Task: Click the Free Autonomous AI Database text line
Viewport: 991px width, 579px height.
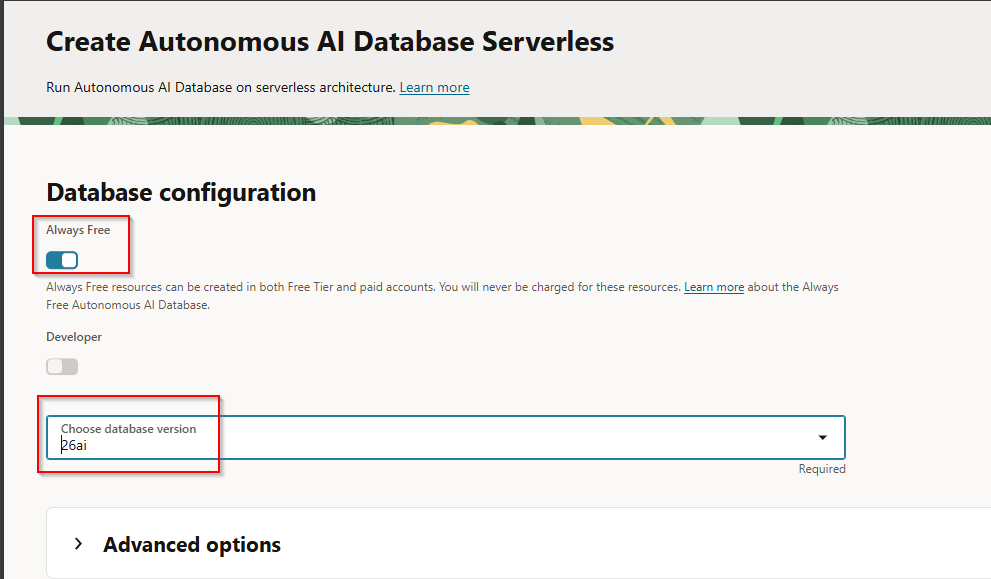Action: pyautogui.click(x=128, y=305)
